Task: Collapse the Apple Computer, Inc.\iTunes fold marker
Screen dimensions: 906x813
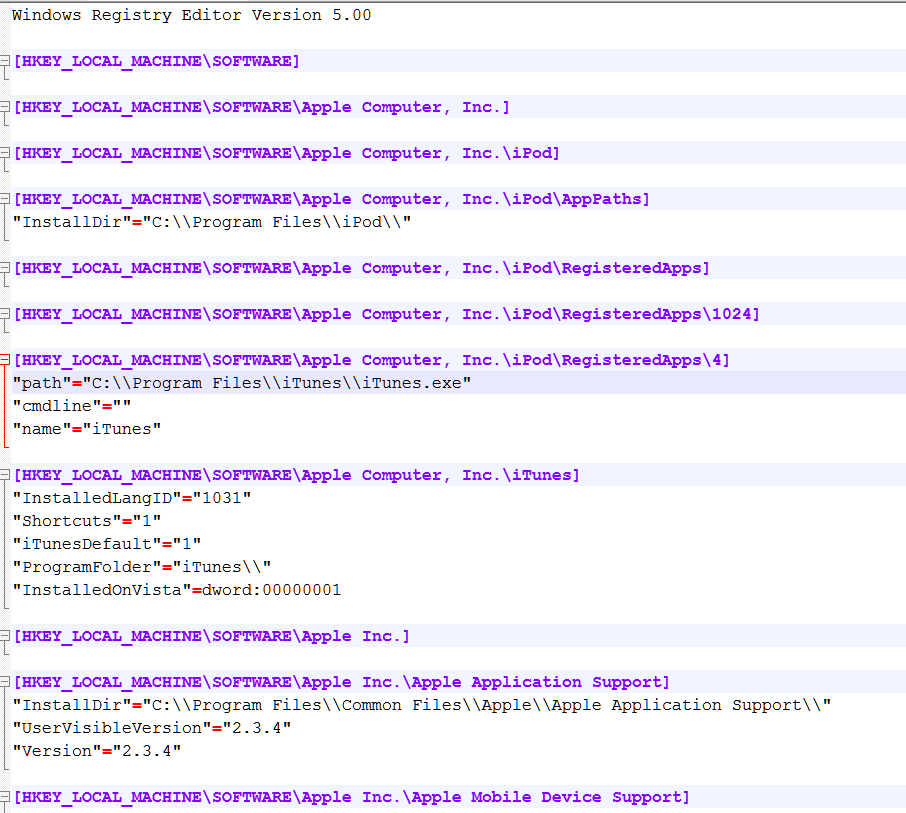Action: tap(5, 474)
